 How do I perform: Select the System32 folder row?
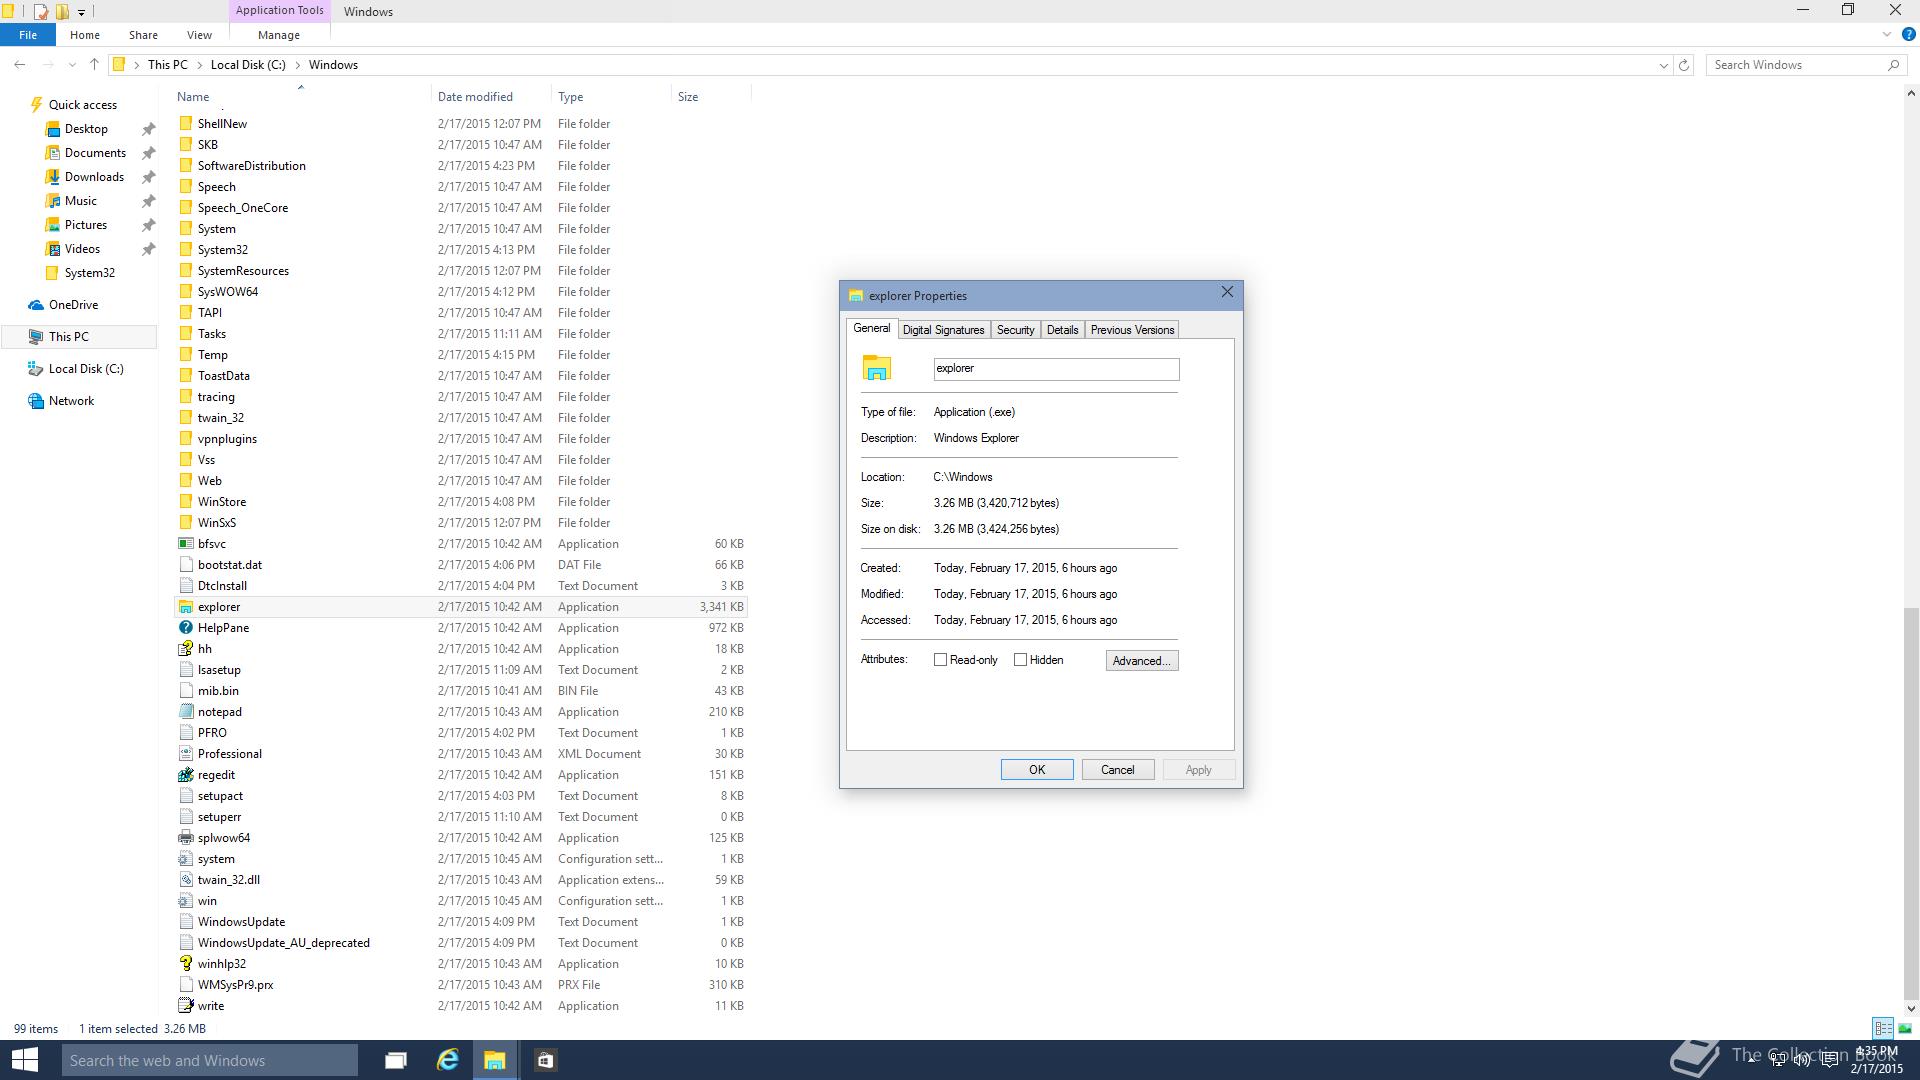click(x=462, y=250)
